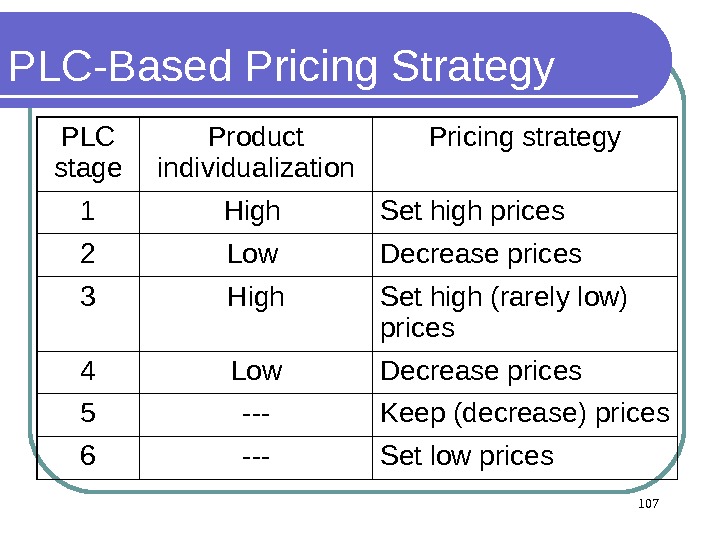Click the slide number 107
This screenshot has width=720, height=540.
(x=648, y=503)
